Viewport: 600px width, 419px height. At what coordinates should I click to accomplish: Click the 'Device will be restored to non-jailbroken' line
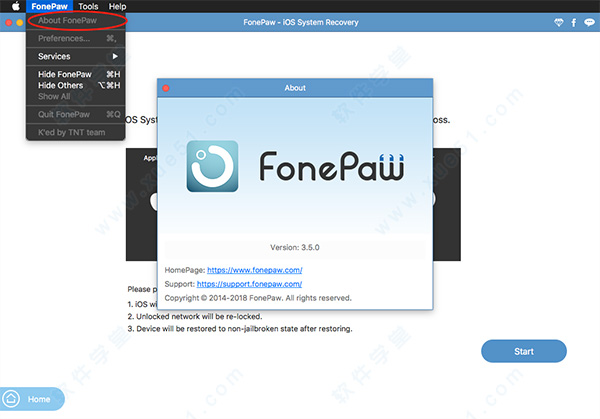(240, 329)
